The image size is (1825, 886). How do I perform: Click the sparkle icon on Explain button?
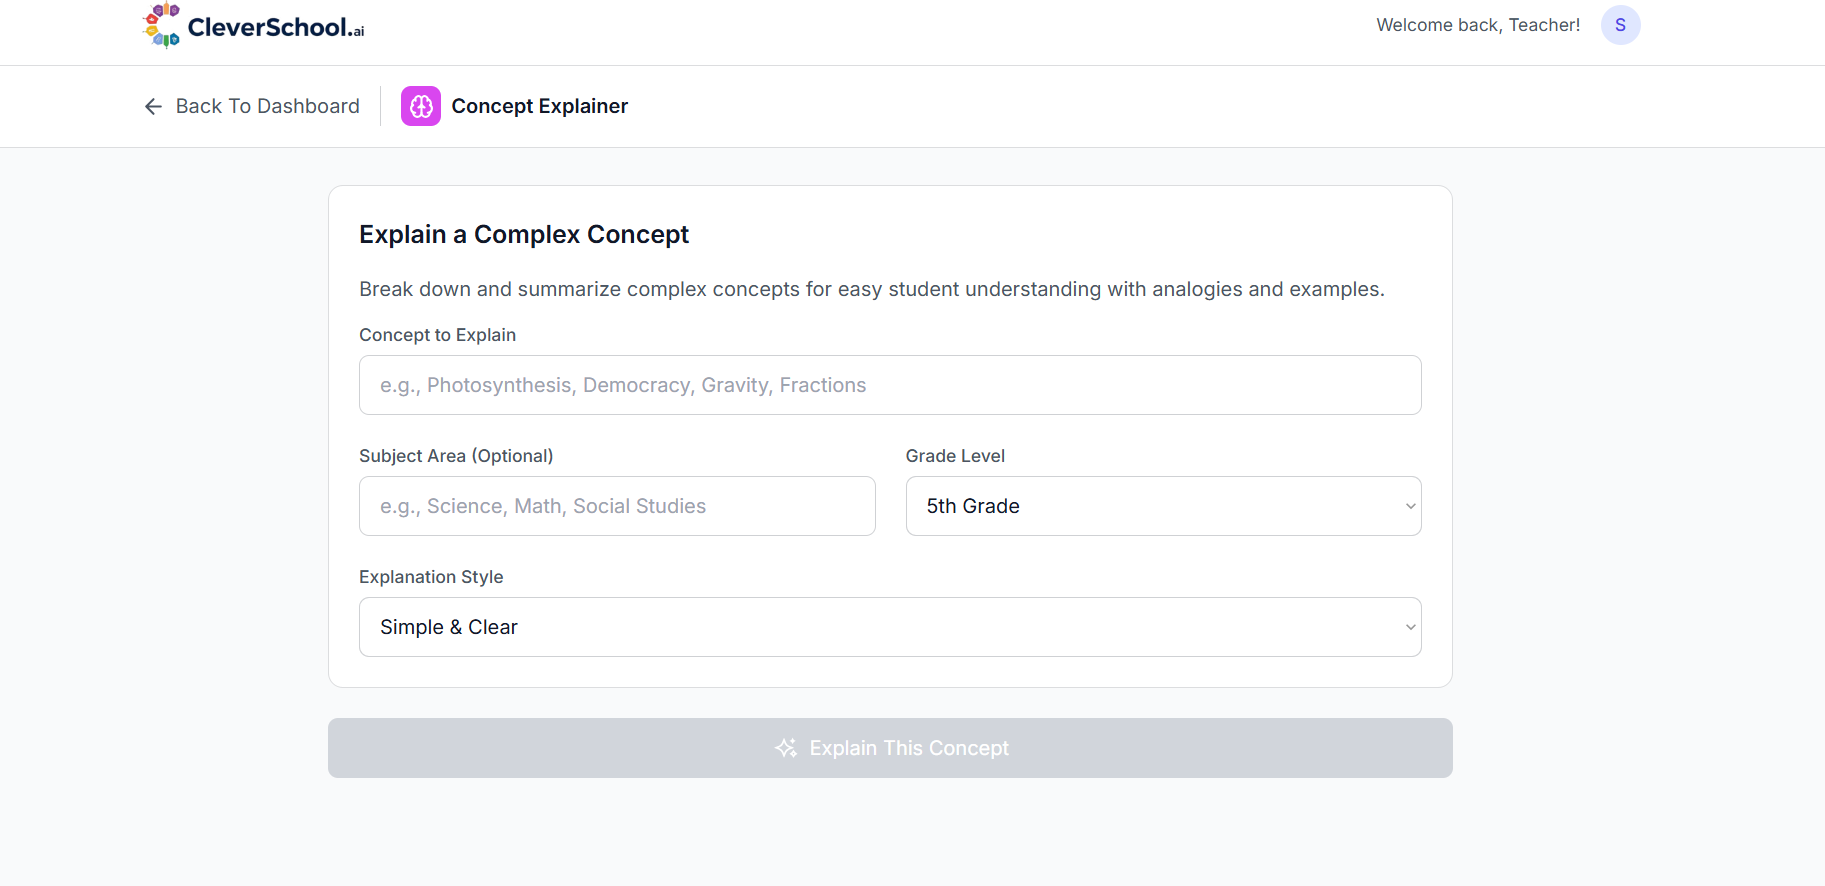pos(786,748)
